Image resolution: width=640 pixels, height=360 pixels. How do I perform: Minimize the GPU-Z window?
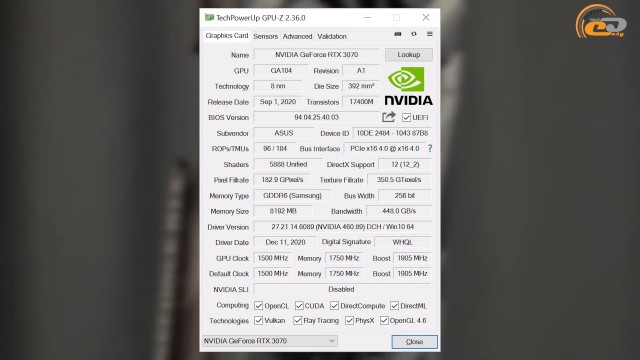point(368,18)
